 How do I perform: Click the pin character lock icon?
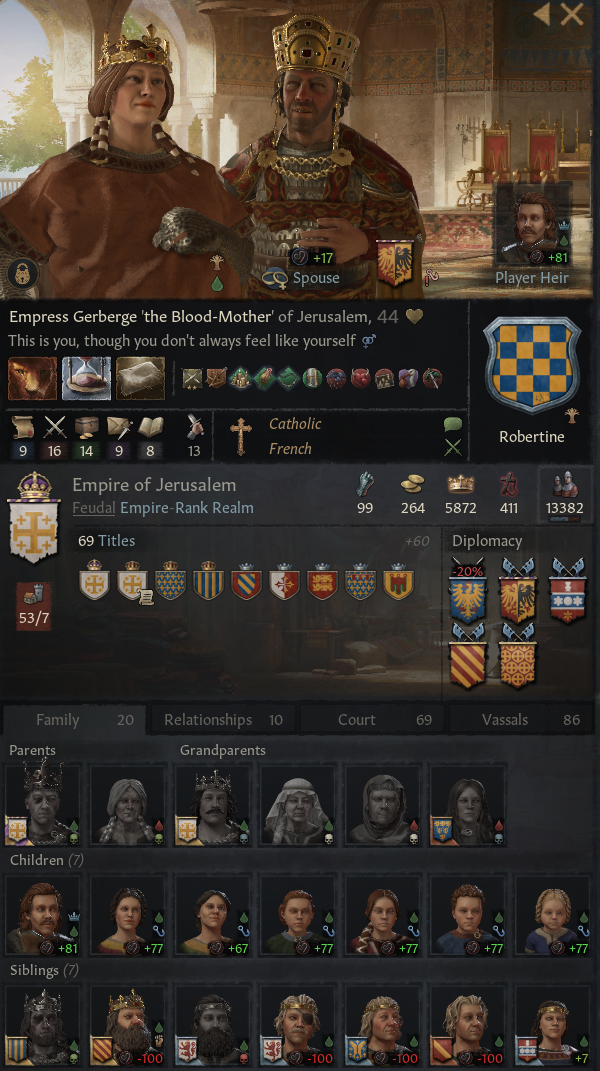point(21,274)
